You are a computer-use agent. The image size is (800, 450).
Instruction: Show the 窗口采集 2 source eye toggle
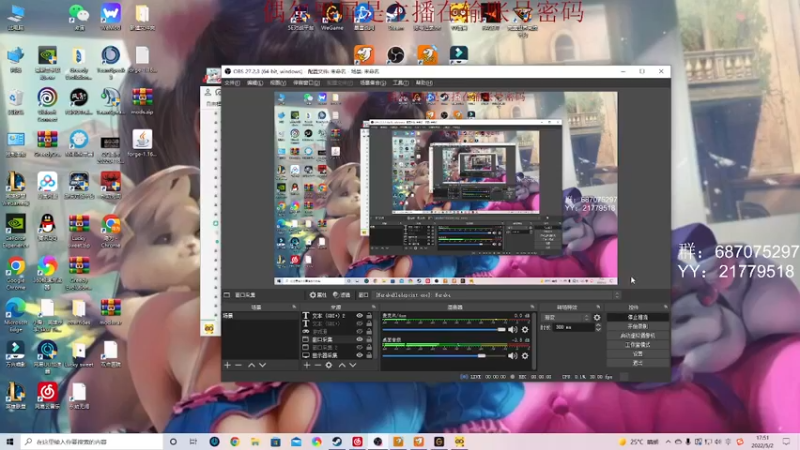[360, 347]
